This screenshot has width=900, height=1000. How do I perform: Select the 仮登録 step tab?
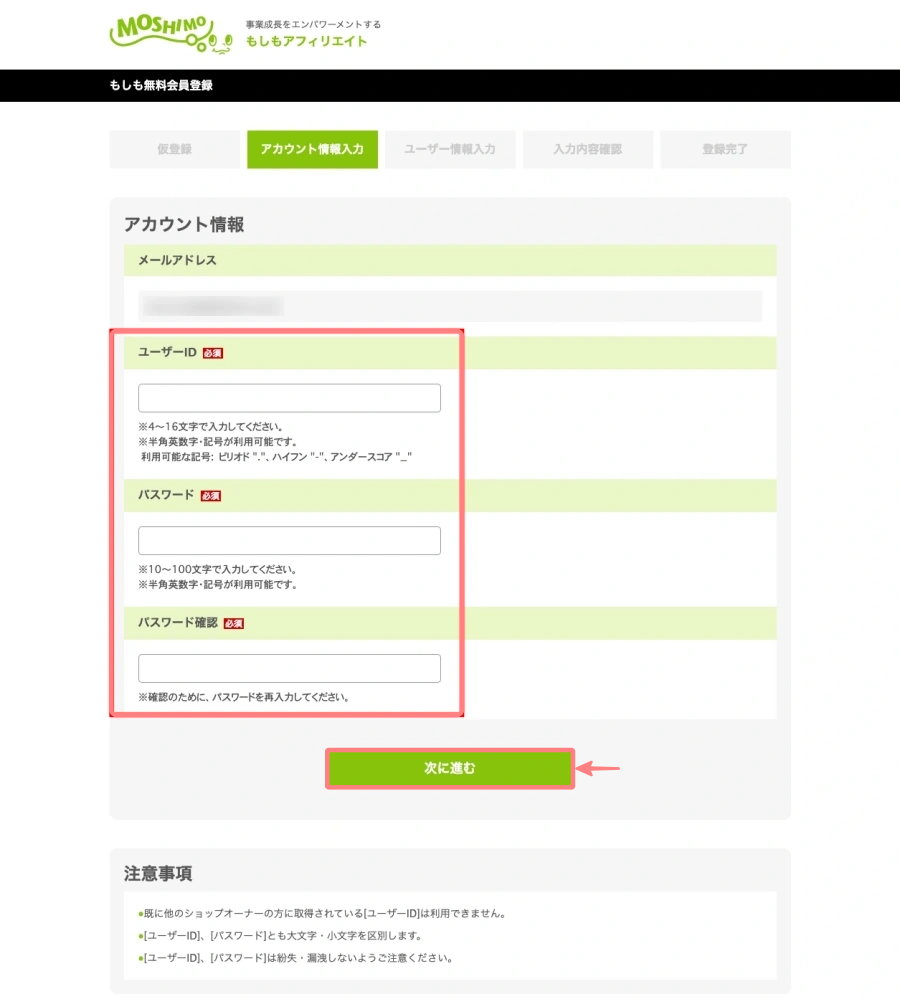175,149
